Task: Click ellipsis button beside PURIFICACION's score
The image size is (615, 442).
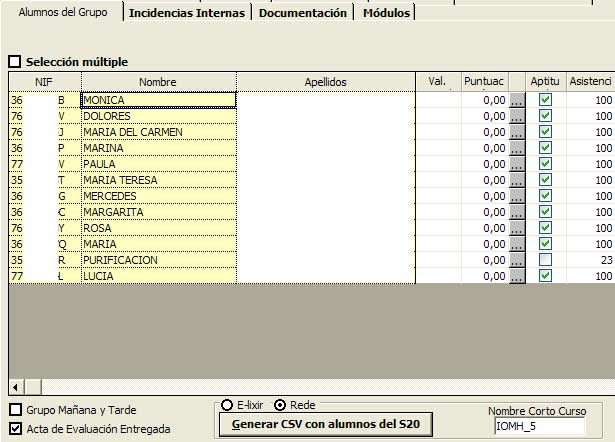Action: [517, 260]
